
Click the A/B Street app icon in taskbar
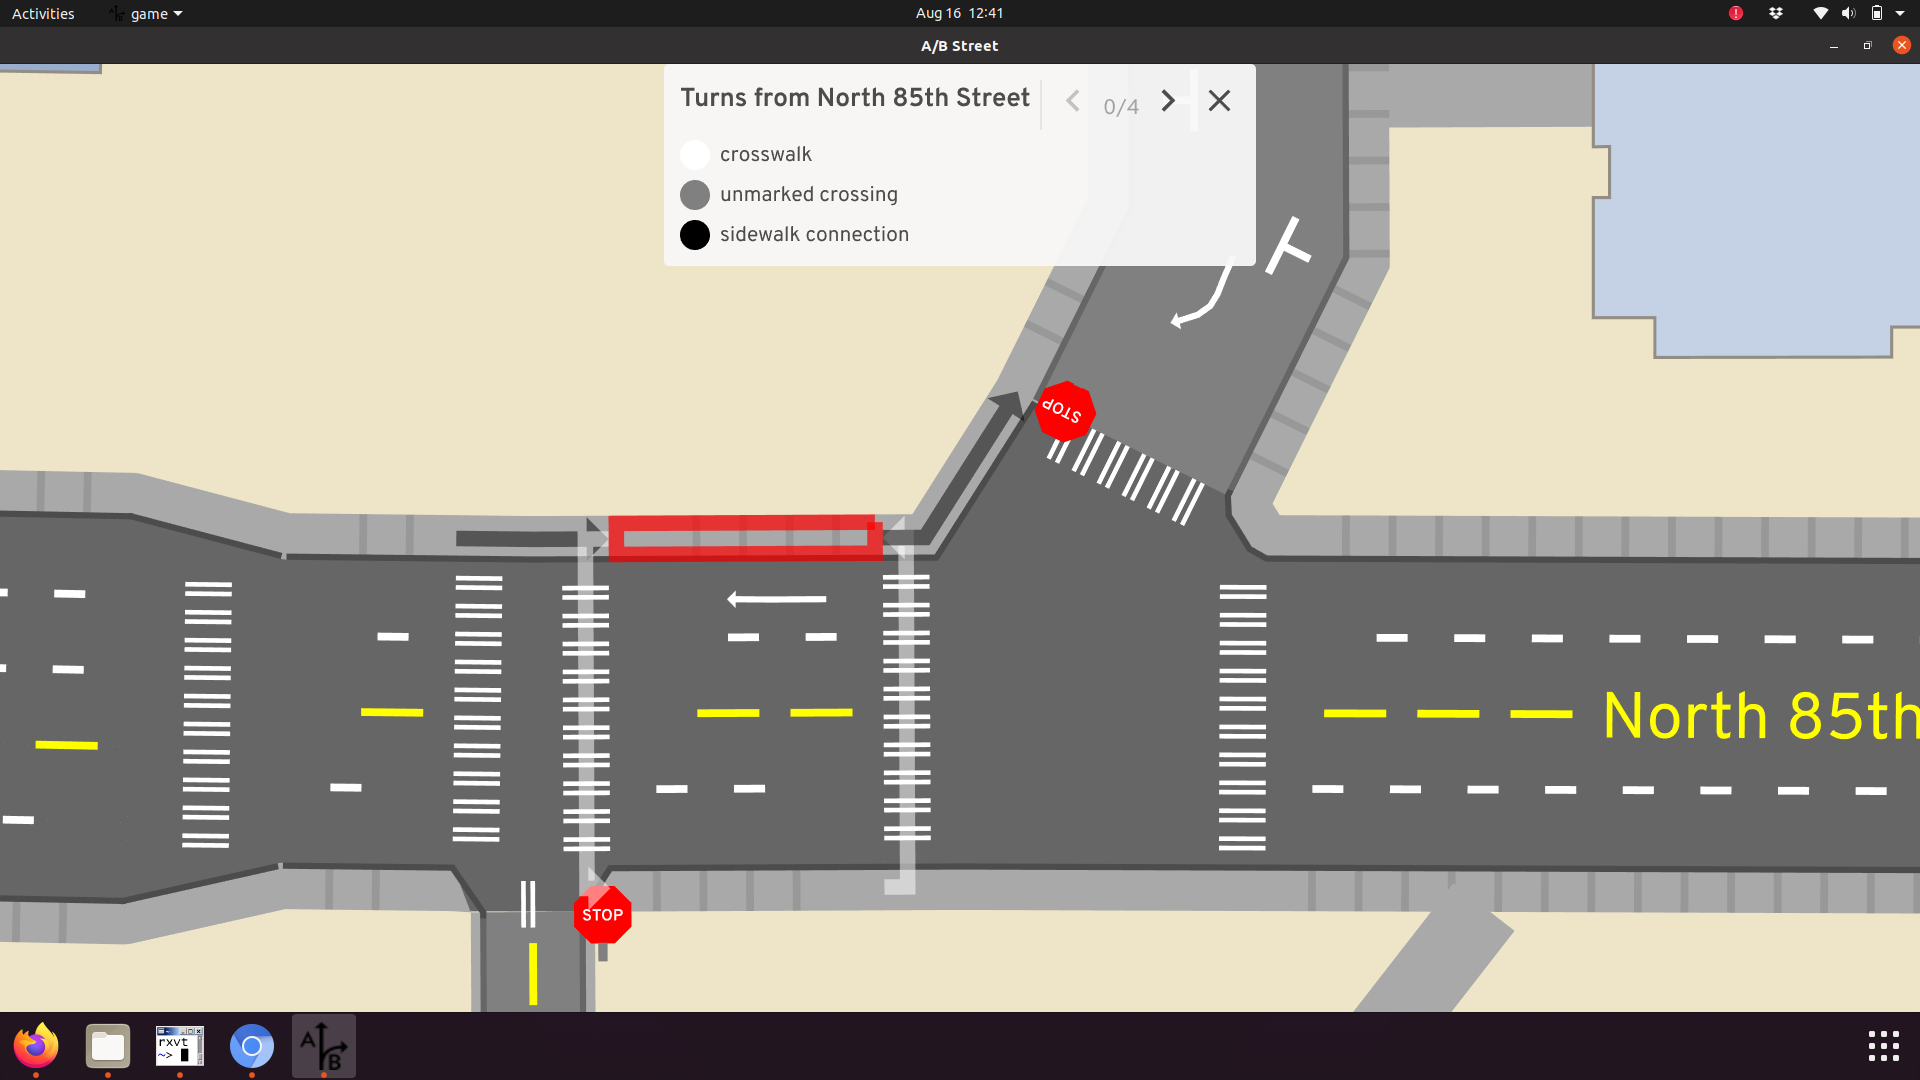[323, 1046]
